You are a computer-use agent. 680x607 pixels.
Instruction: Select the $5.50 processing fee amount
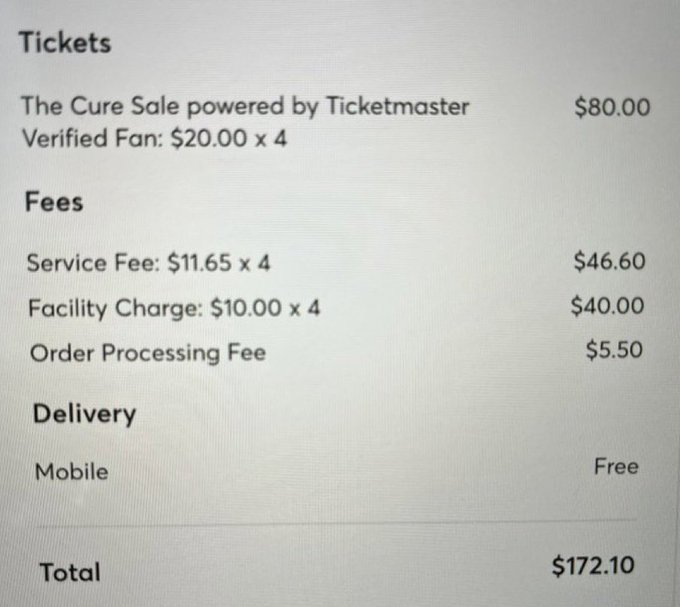[x=615, y=350]
